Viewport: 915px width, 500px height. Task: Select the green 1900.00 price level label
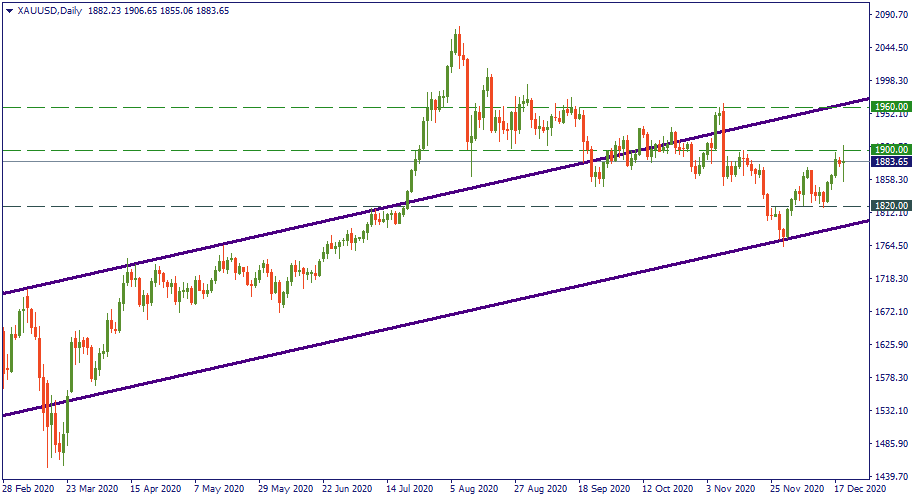[889, 150]
